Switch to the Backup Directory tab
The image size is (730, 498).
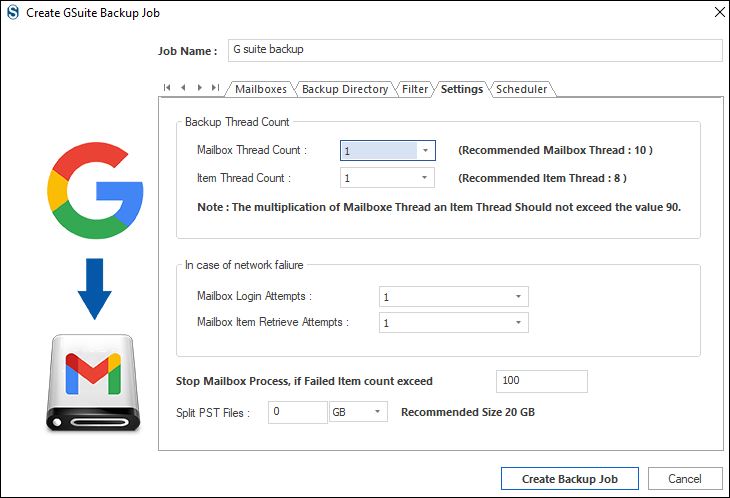tap(345, 89)
